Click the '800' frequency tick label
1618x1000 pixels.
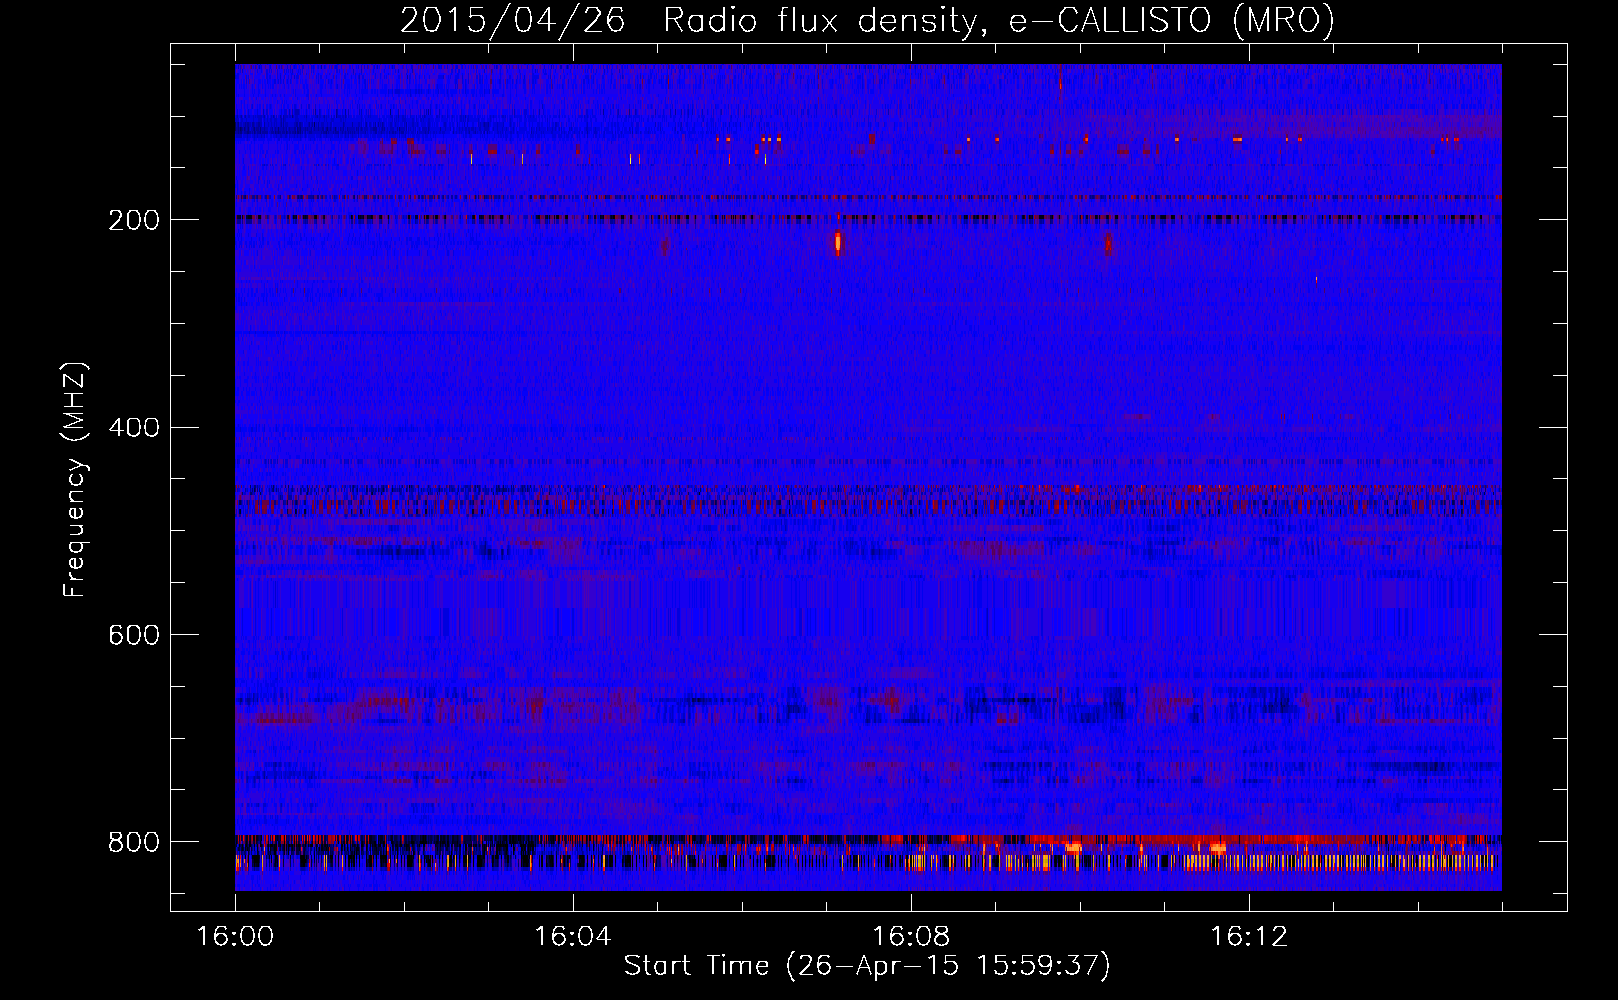tap(134, 842)
